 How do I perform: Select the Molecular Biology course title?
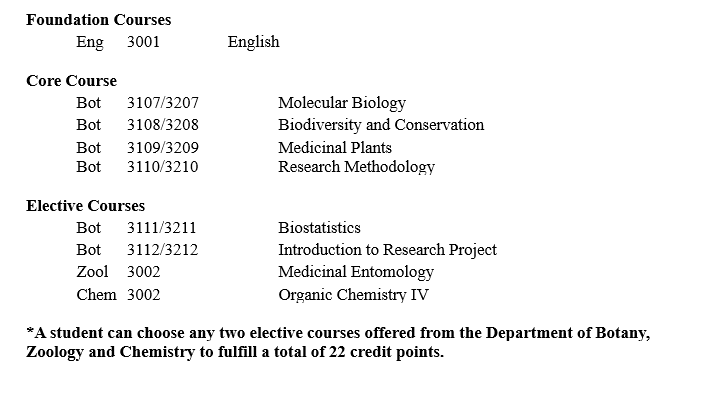click(342, 103)
